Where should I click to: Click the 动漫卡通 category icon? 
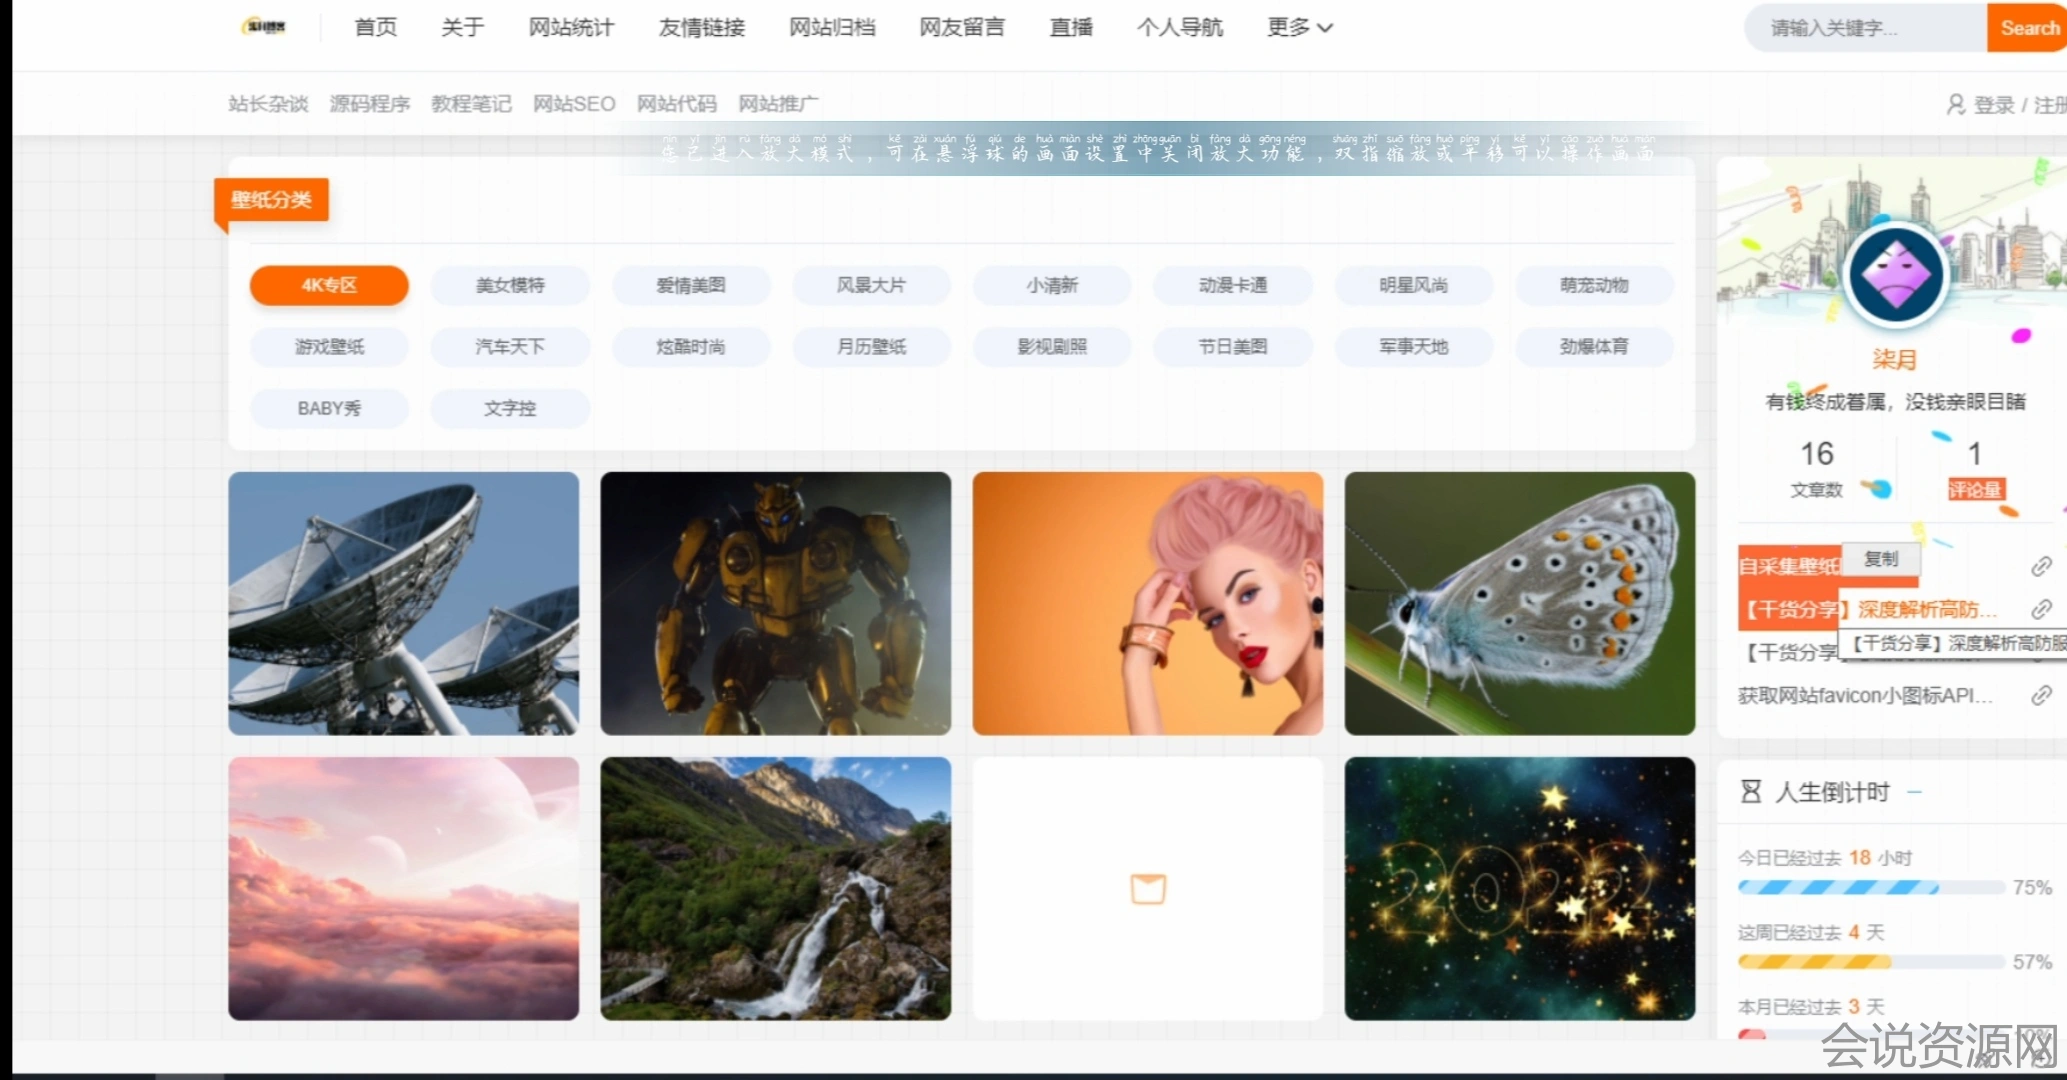click(x=1233, y=284)
